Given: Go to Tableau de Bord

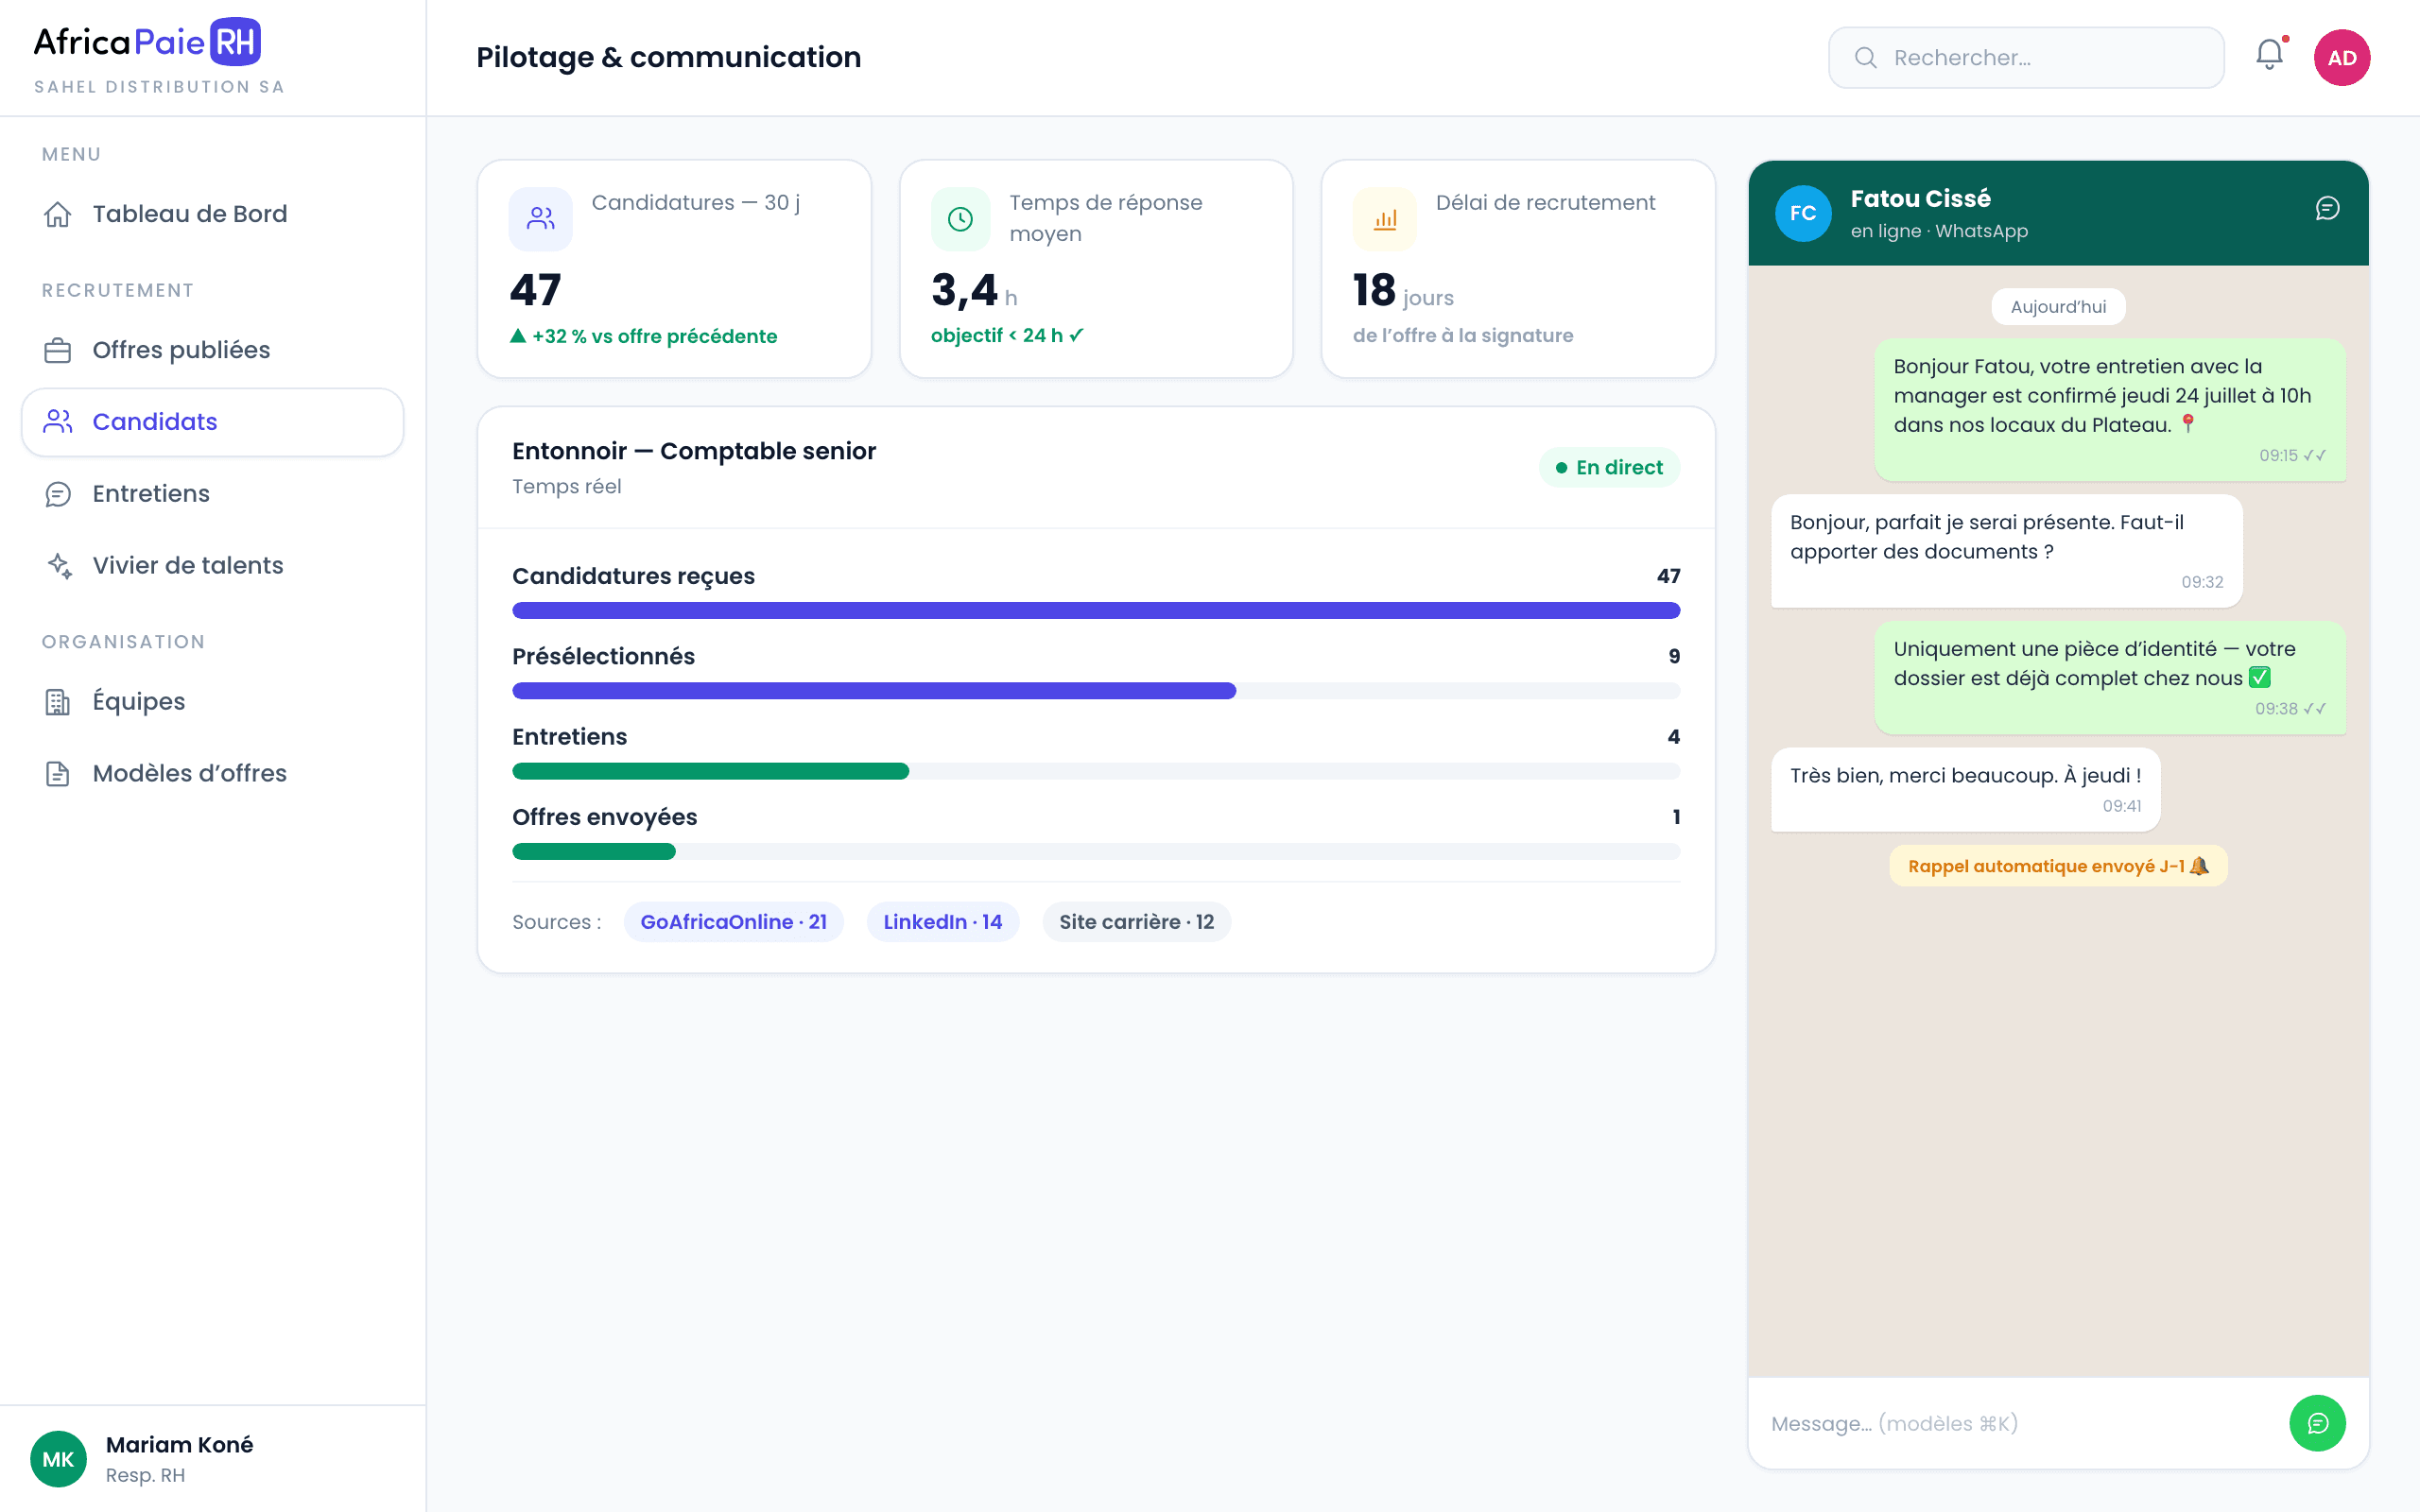Looking at the screenshot, I should click(x=212, y=214).
